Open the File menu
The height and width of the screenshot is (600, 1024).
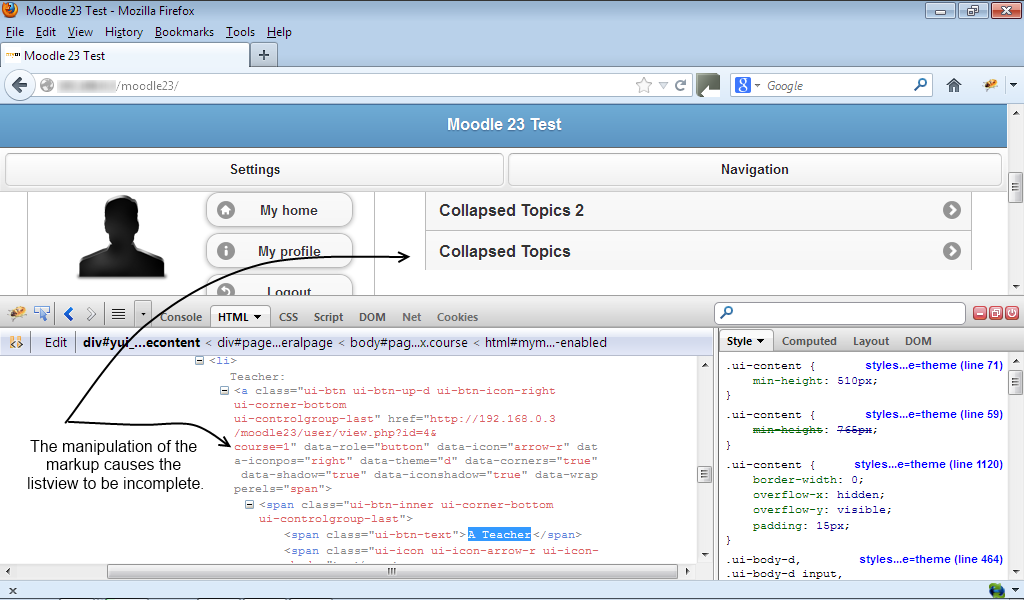(x=14, y=32)
